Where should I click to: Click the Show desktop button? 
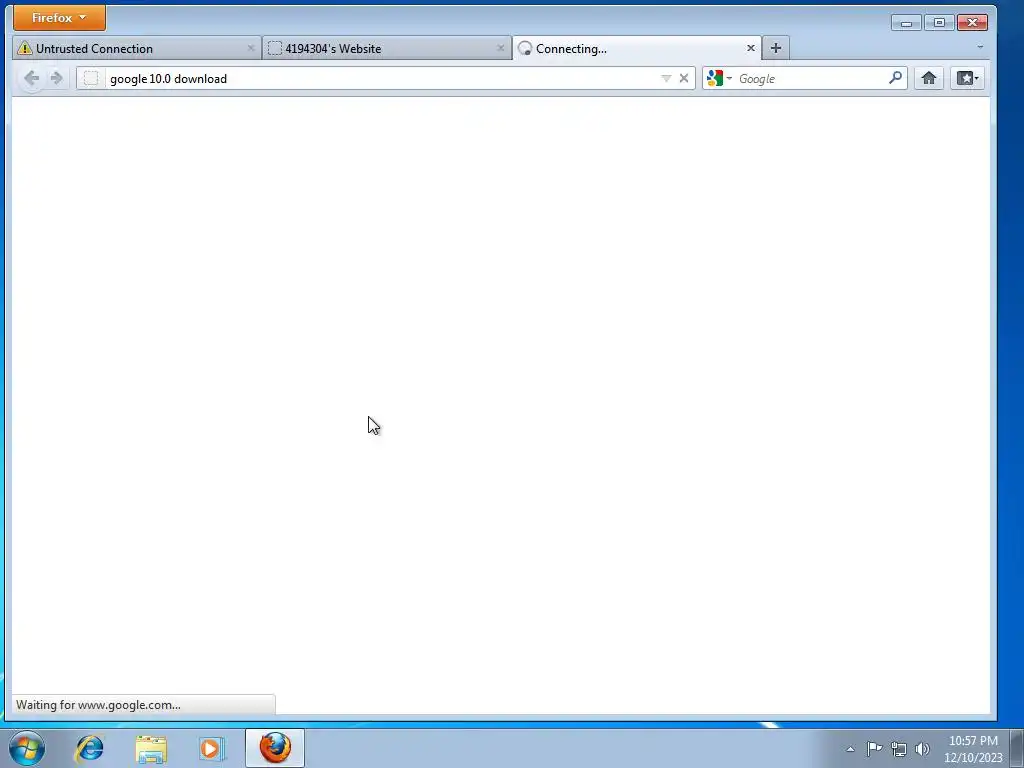point(1017,748)
